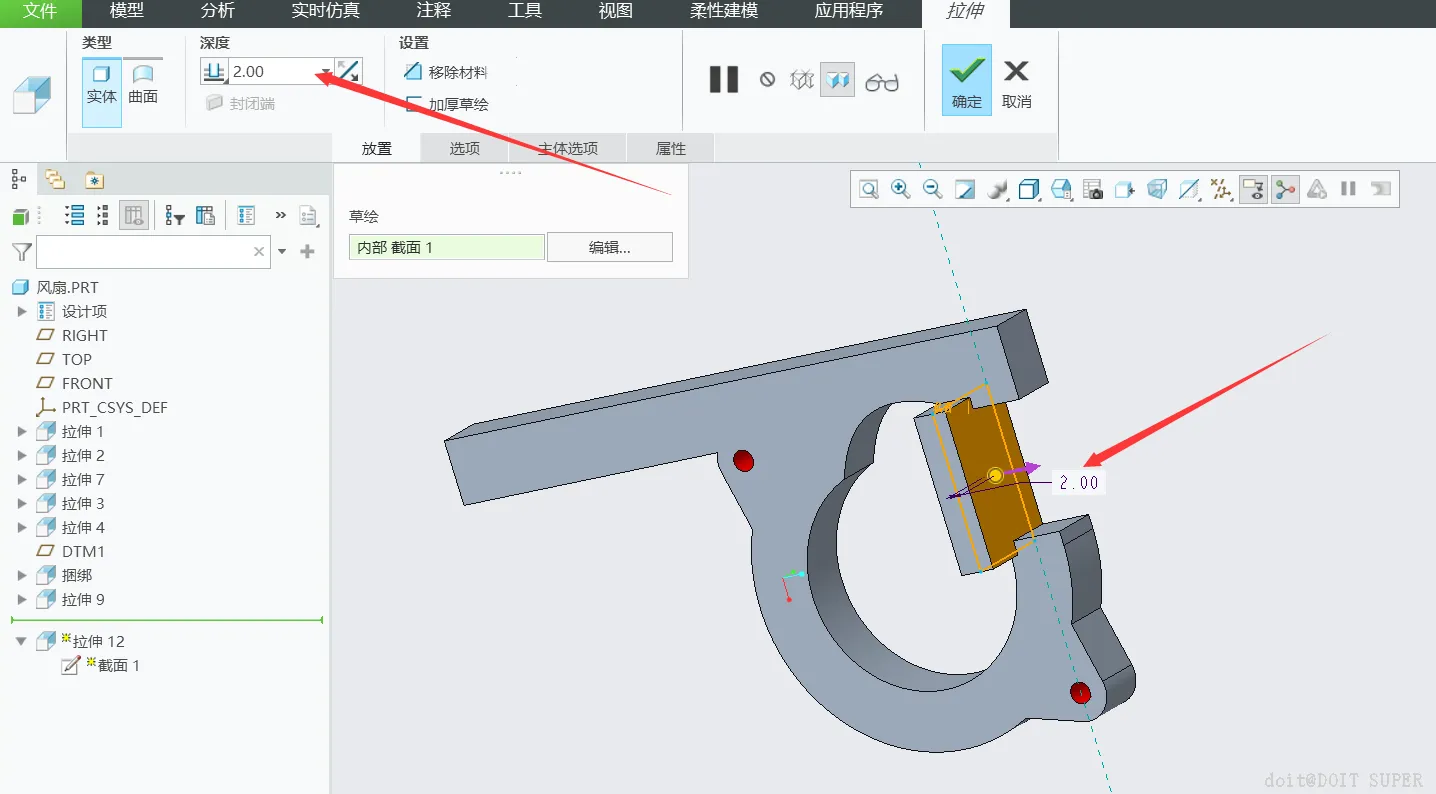Expand the 捆绑 feature node
The width and height of the screenshot is (1436, 794).
22,575
